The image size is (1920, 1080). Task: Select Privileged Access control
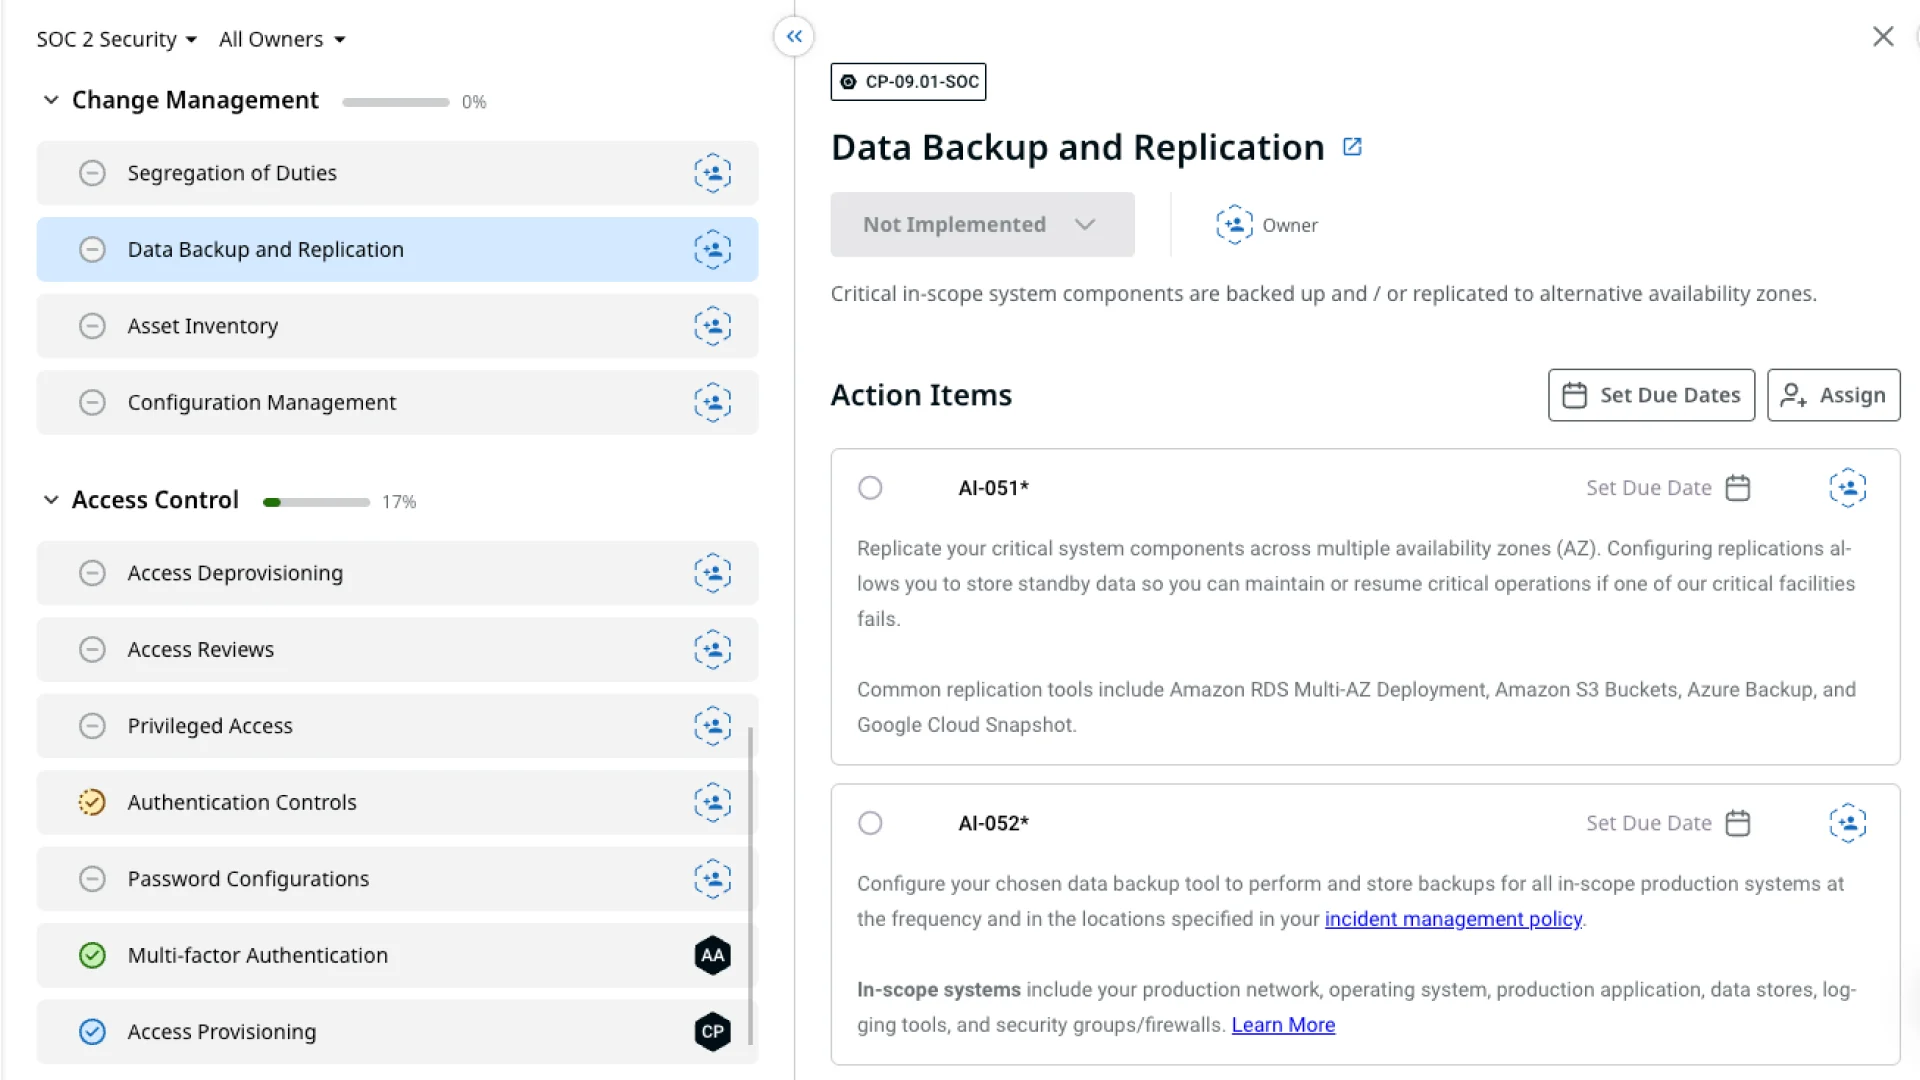210,726
